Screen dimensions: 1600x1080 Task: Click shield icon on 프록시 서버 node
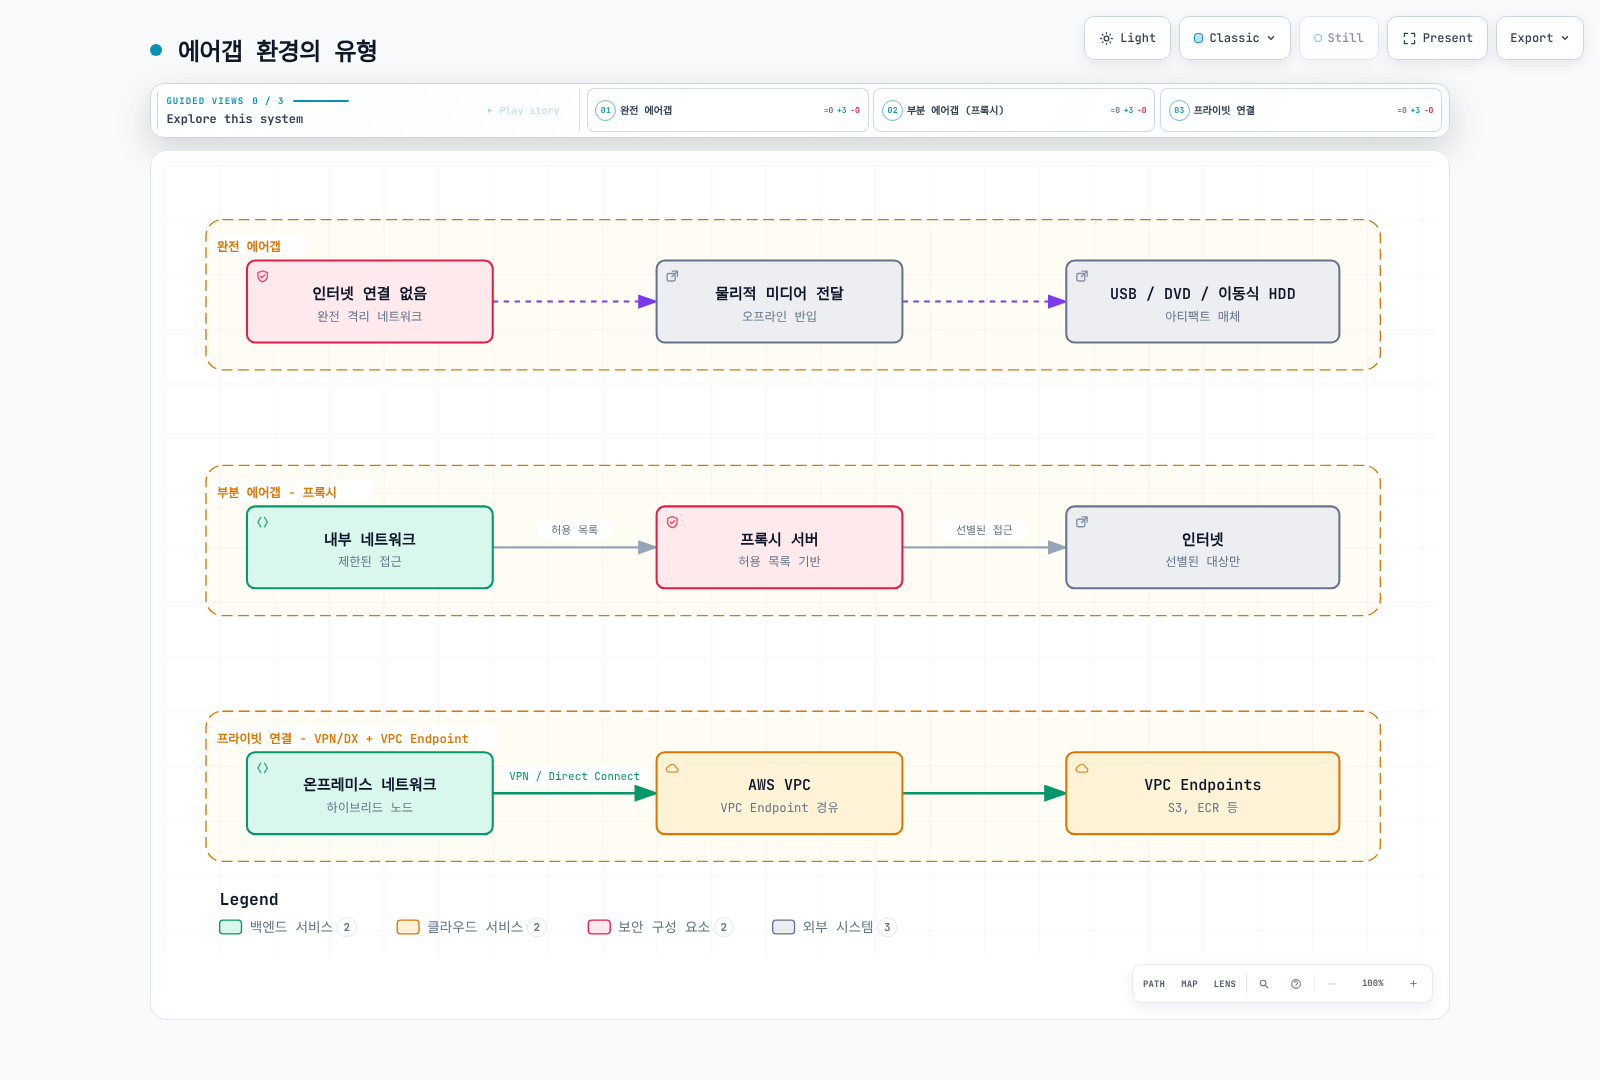pos(672,522)
